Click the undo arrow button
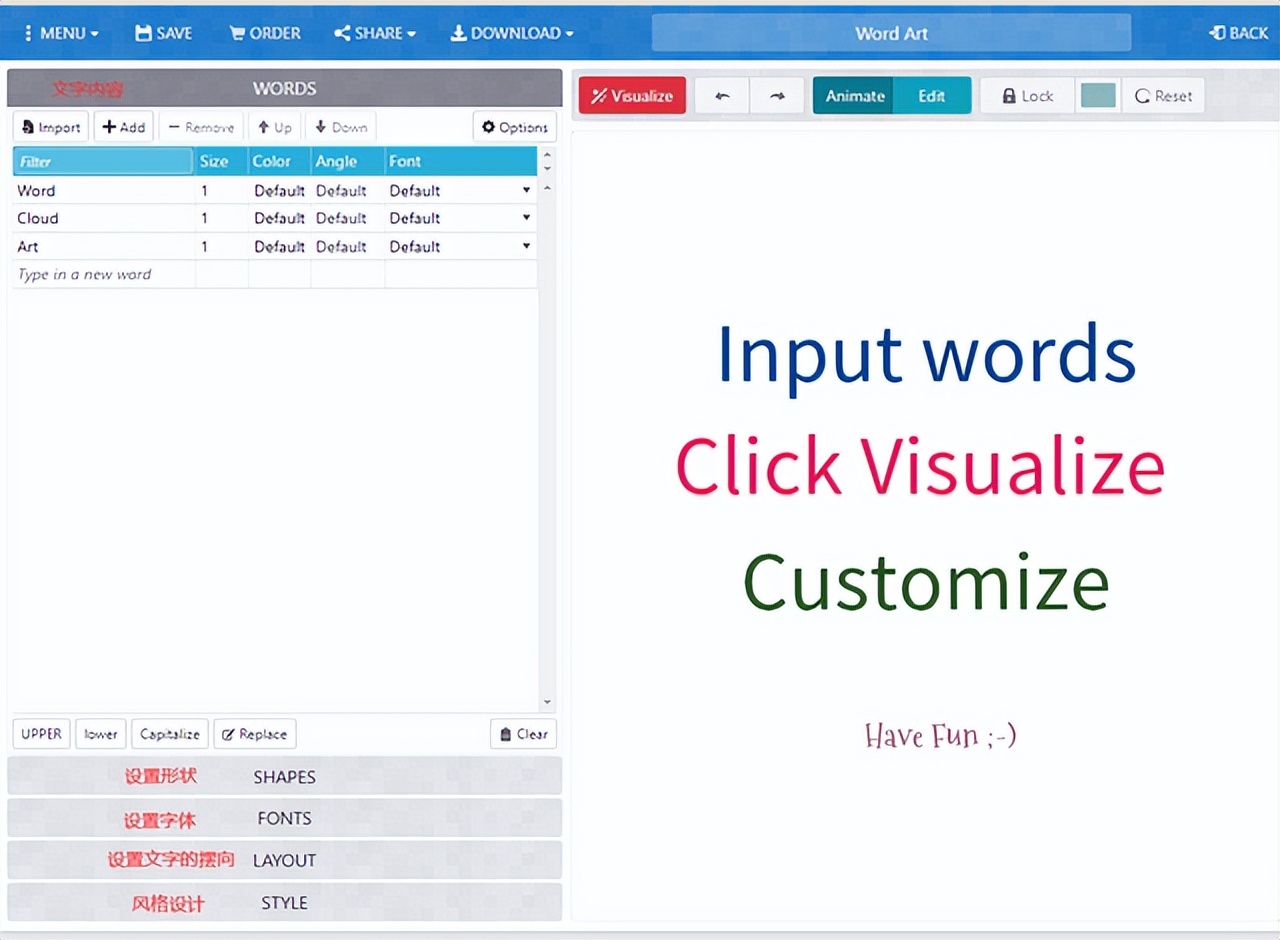The height and width of the screenshot is (940, 1280). tap(722, 96)
